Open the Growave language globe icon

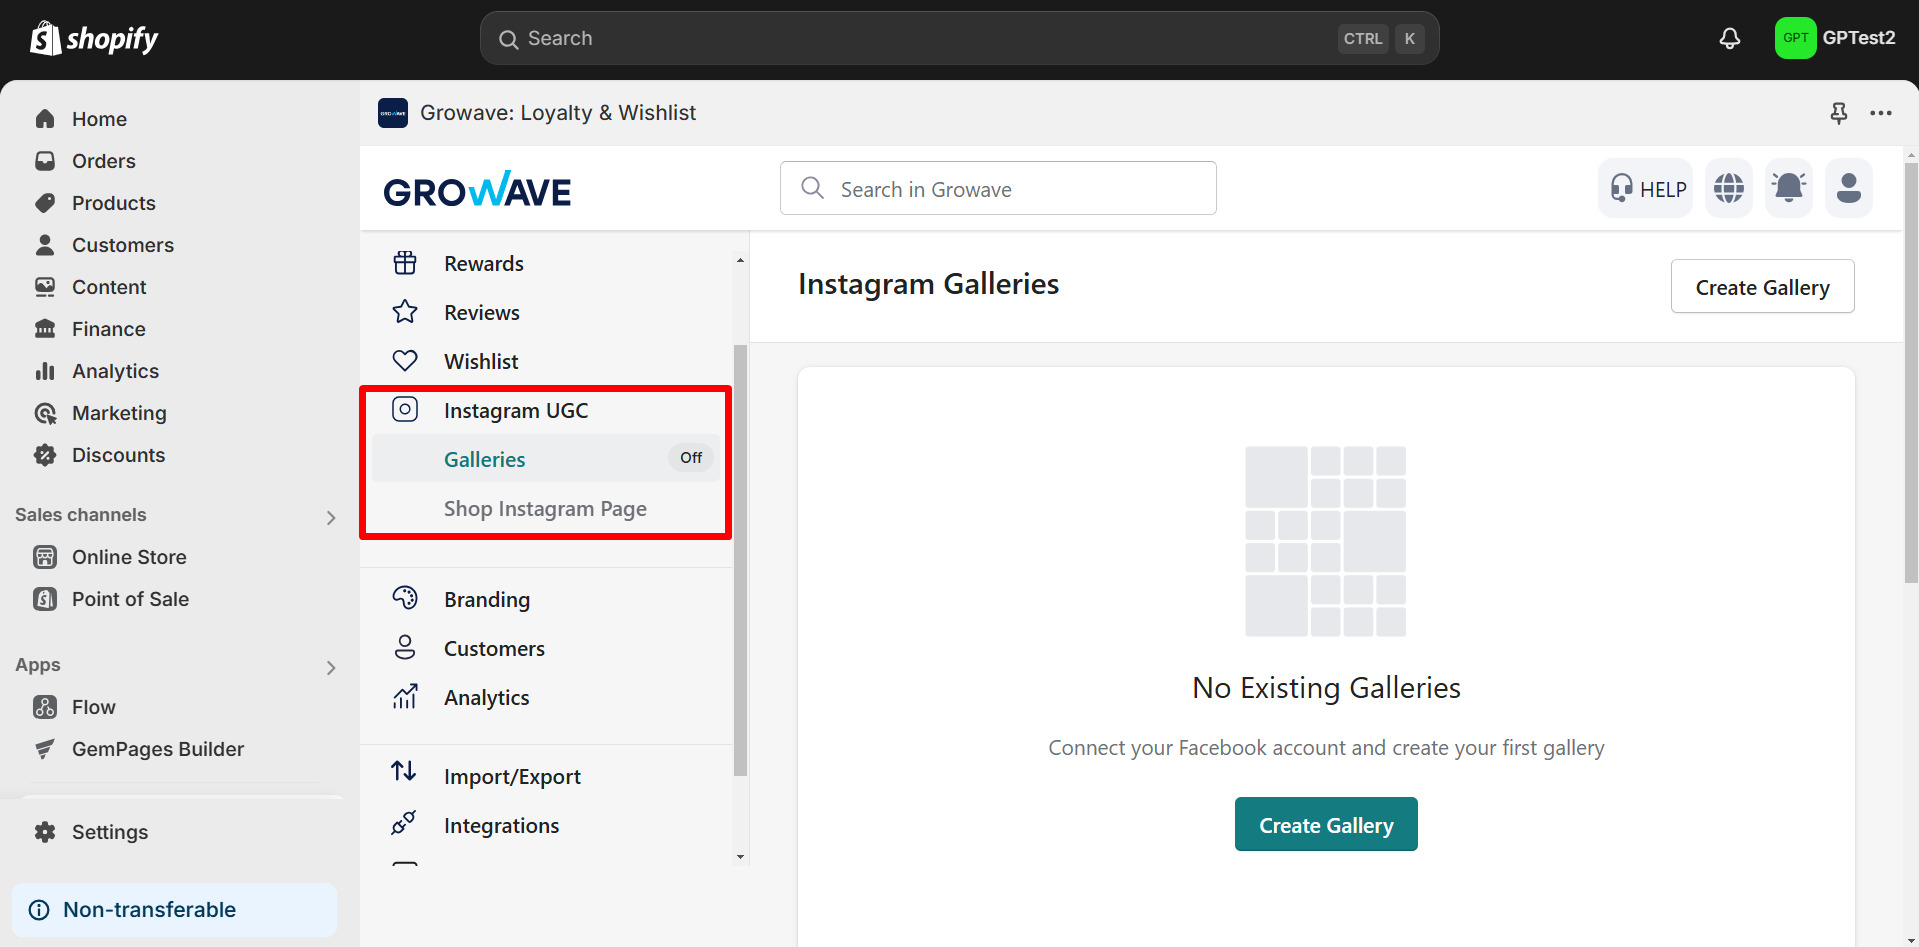click(1728, 188)
